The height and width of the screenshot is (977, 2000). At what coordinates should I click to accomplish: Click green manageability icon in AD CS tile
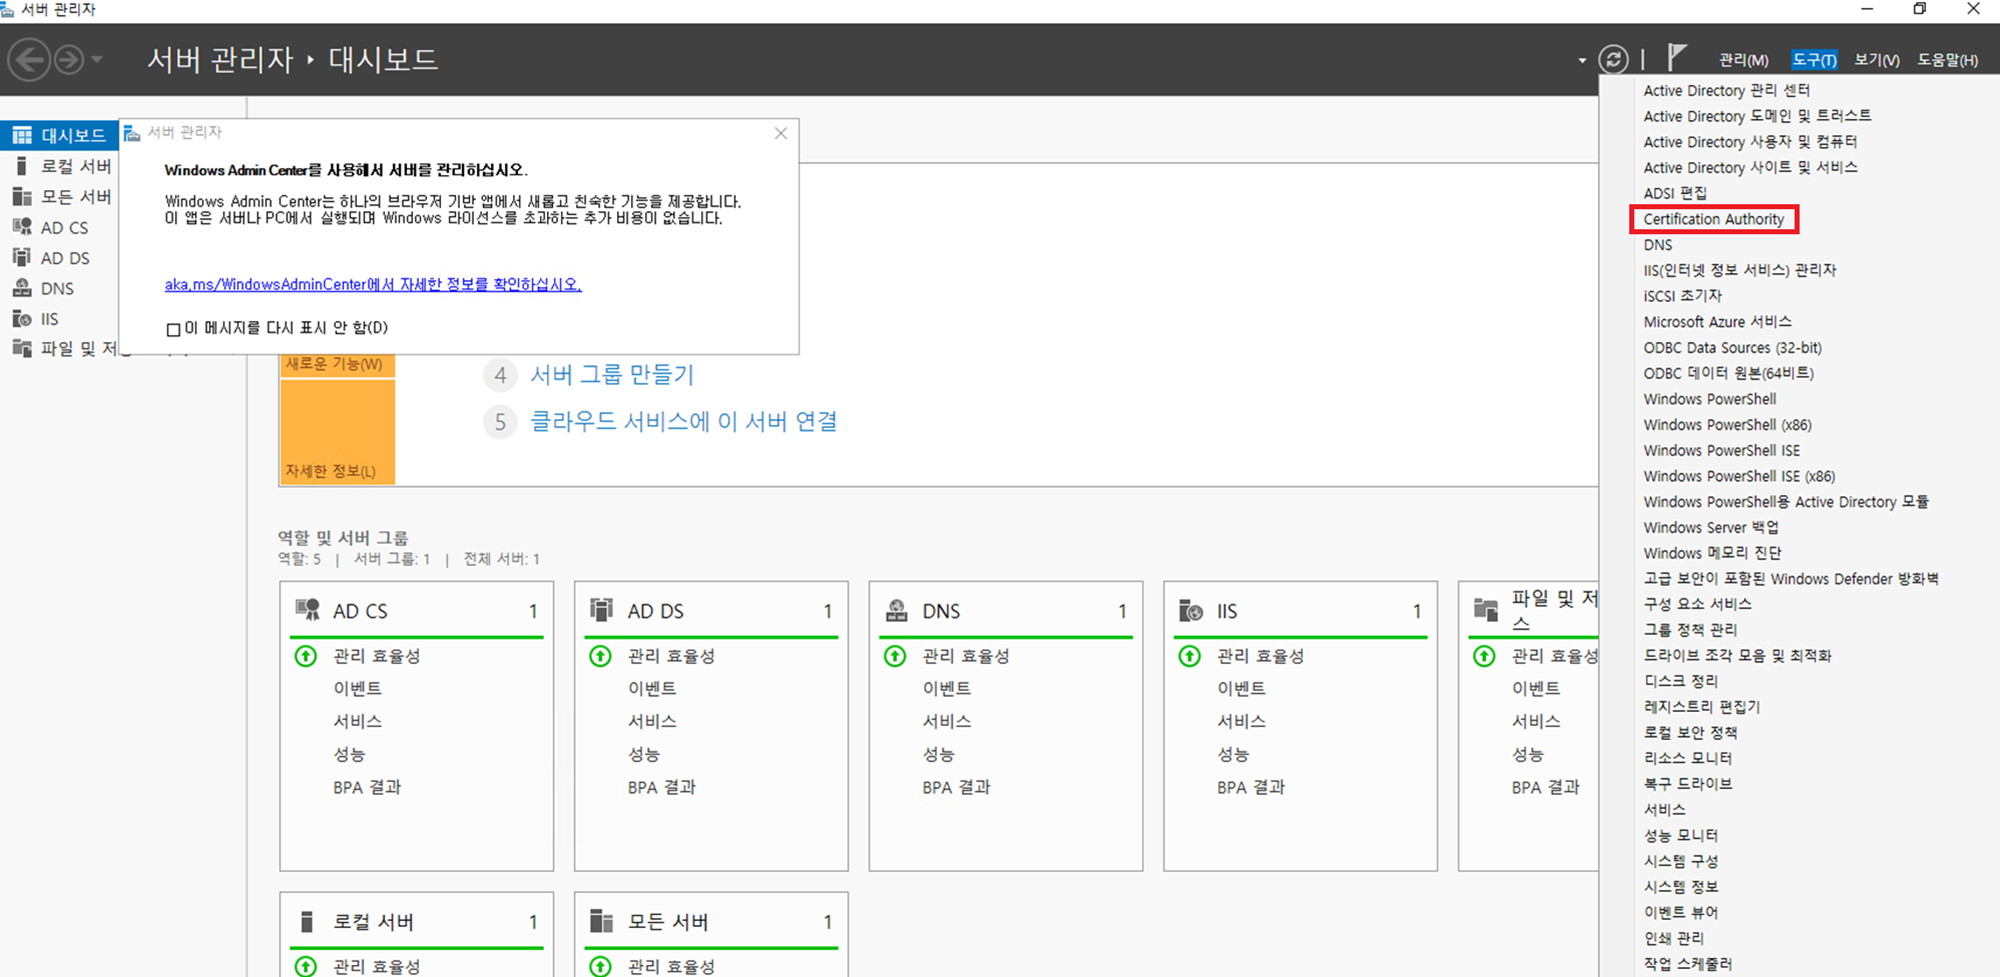[306, 656]
